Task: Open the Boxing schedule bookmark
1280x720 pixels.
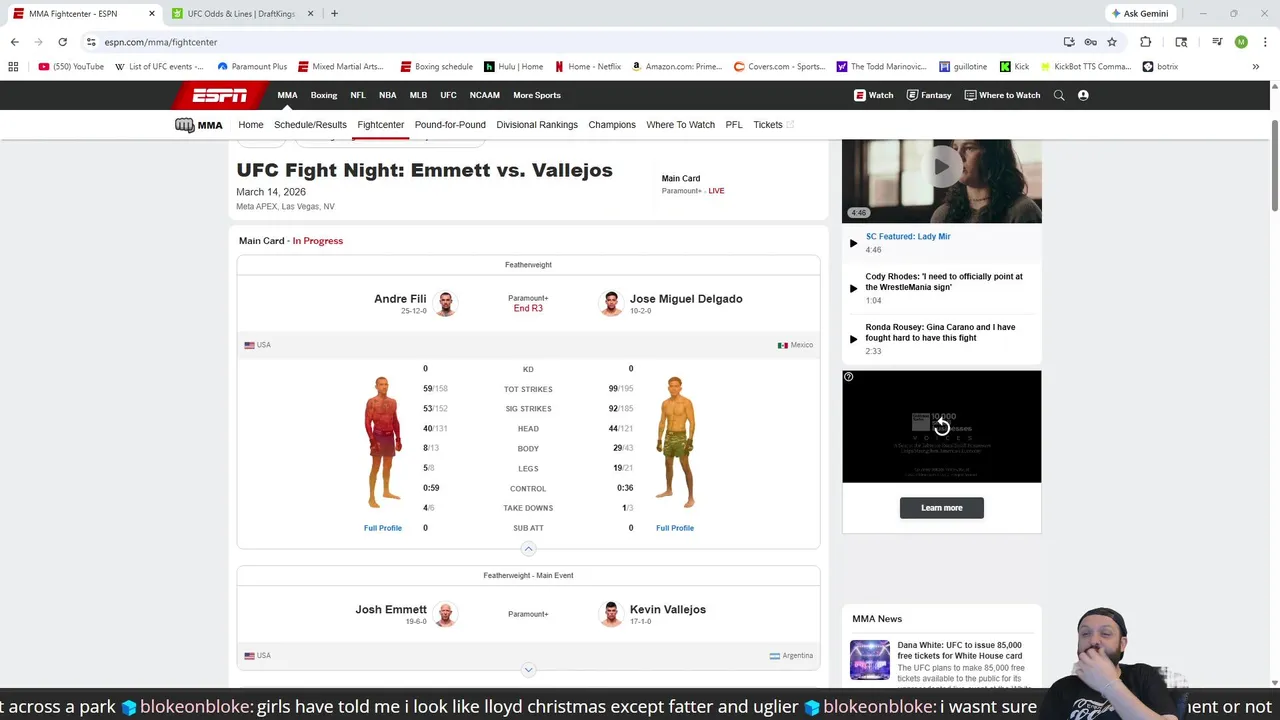Action: [436, 67]
